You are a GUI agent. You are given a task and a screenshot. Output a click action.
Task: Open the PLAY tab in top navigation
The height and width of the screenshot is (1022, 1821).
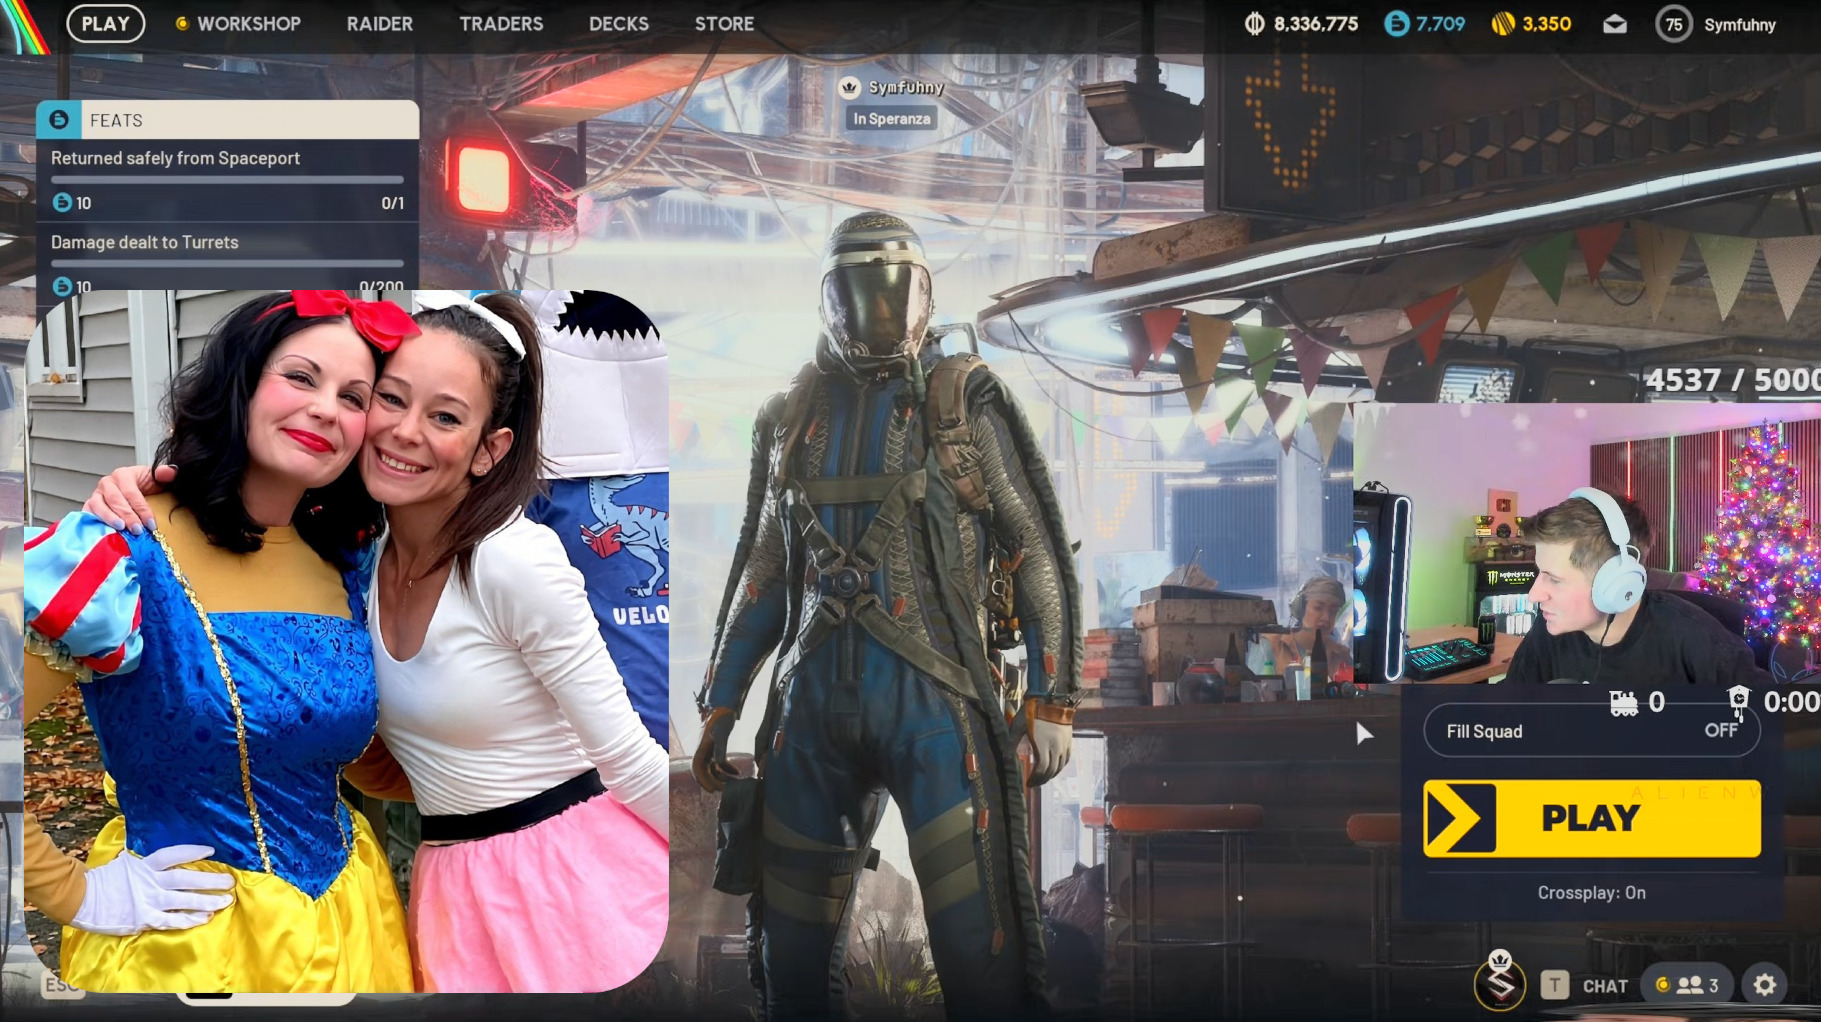point(106,23)
